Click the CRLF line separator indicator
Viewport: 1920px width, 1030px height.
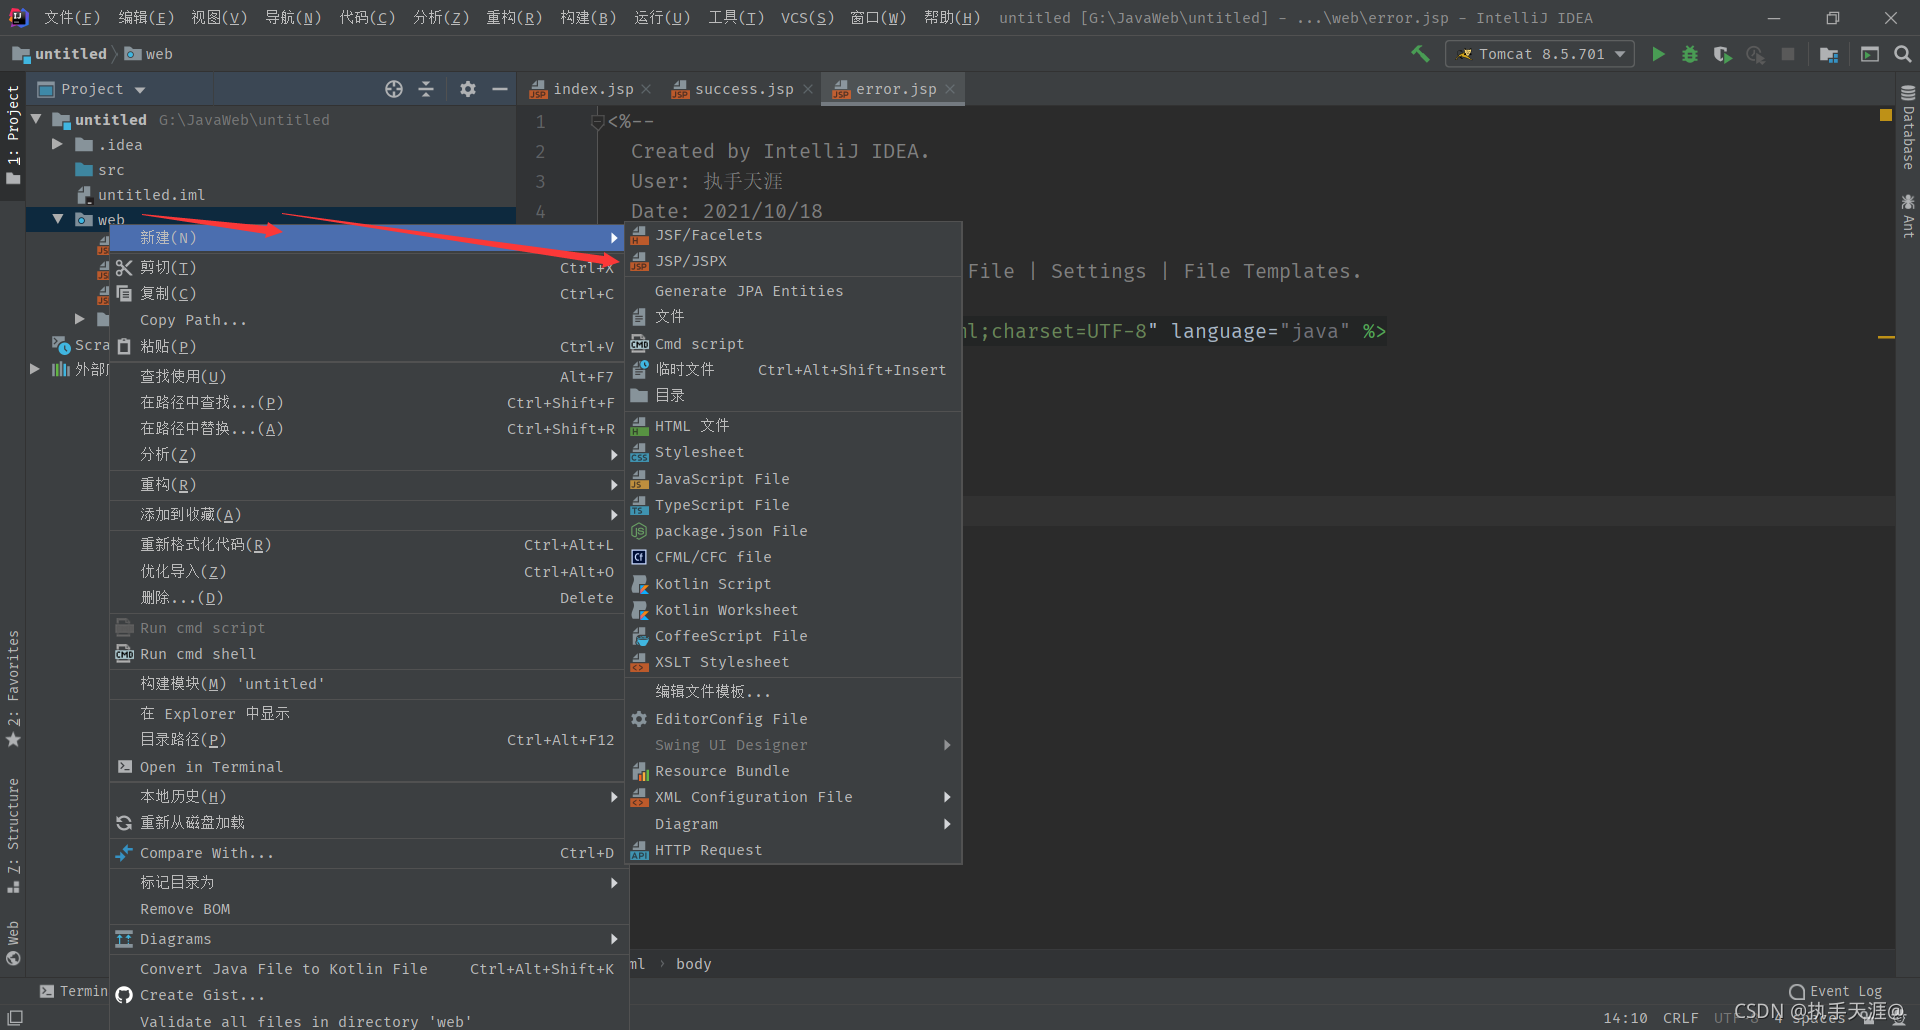coord(1680,1018)
